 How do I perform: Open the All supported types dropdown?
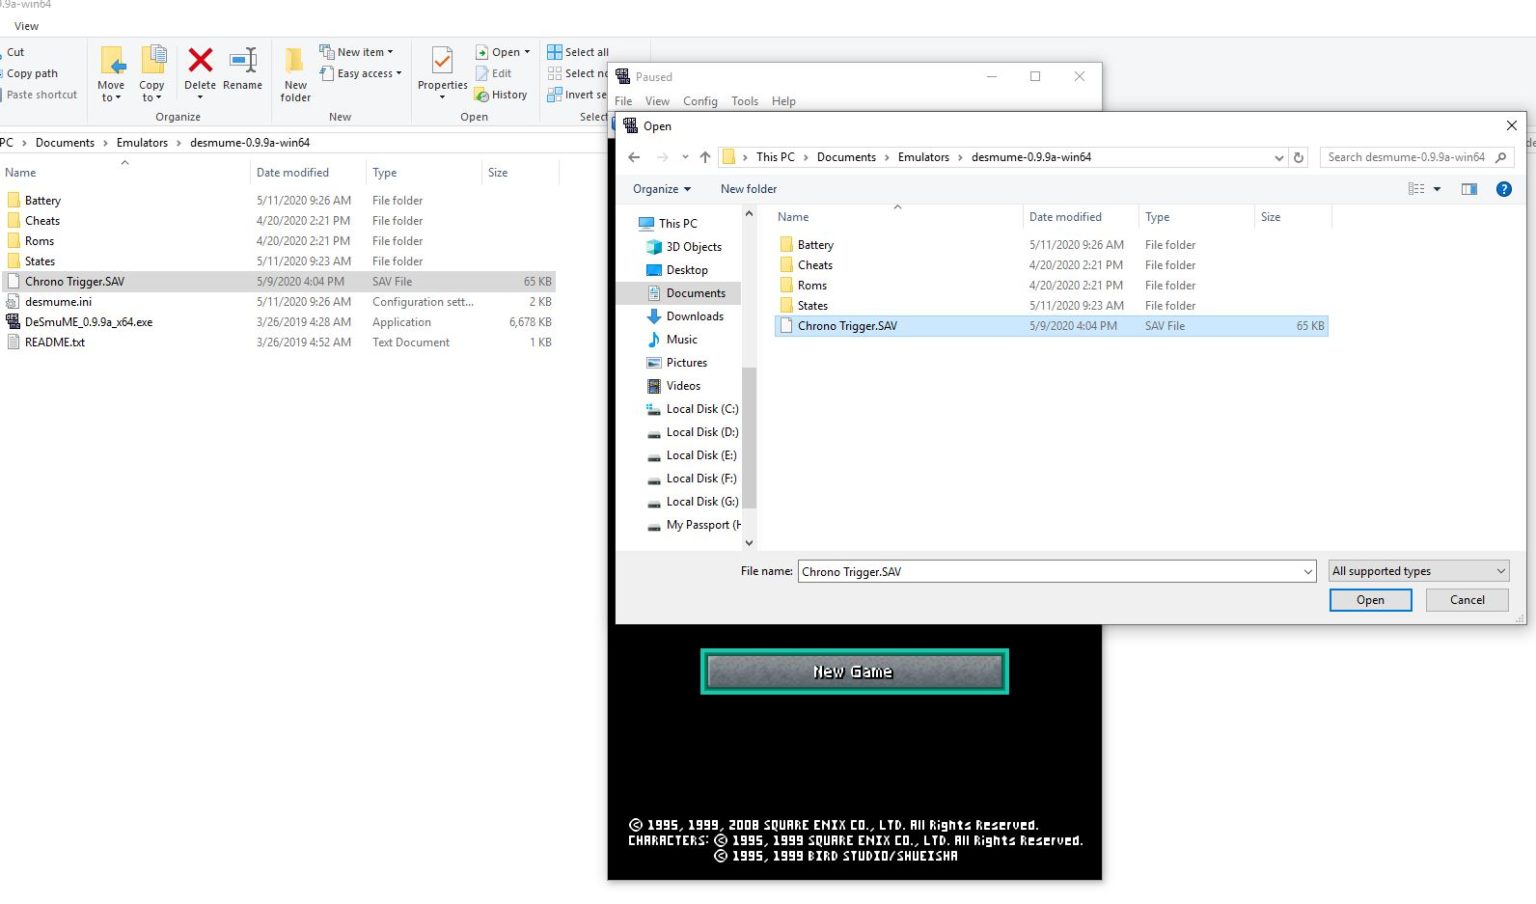tap(1418, 570)
